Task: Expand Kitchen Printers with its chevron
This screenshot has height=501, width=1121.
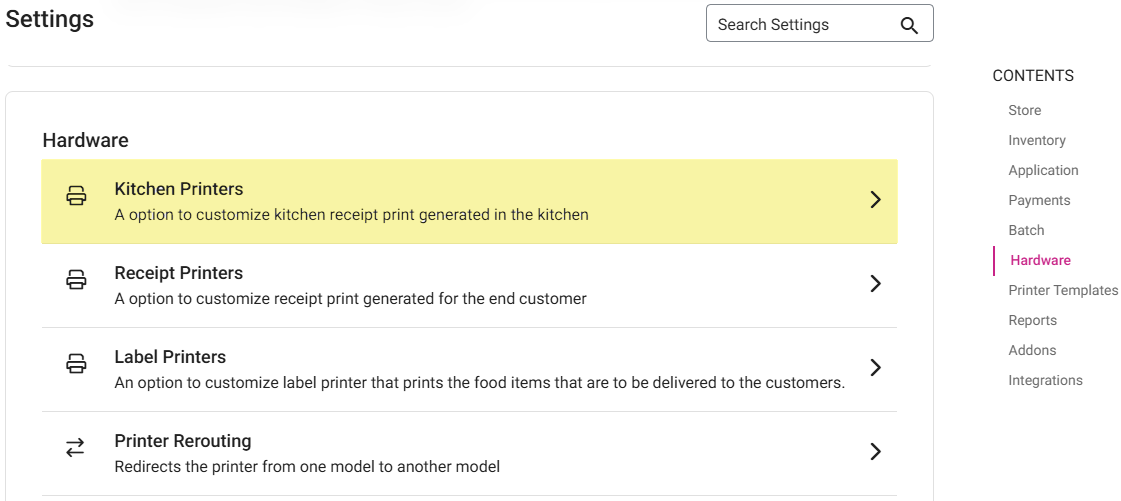Action: point(875,200)
